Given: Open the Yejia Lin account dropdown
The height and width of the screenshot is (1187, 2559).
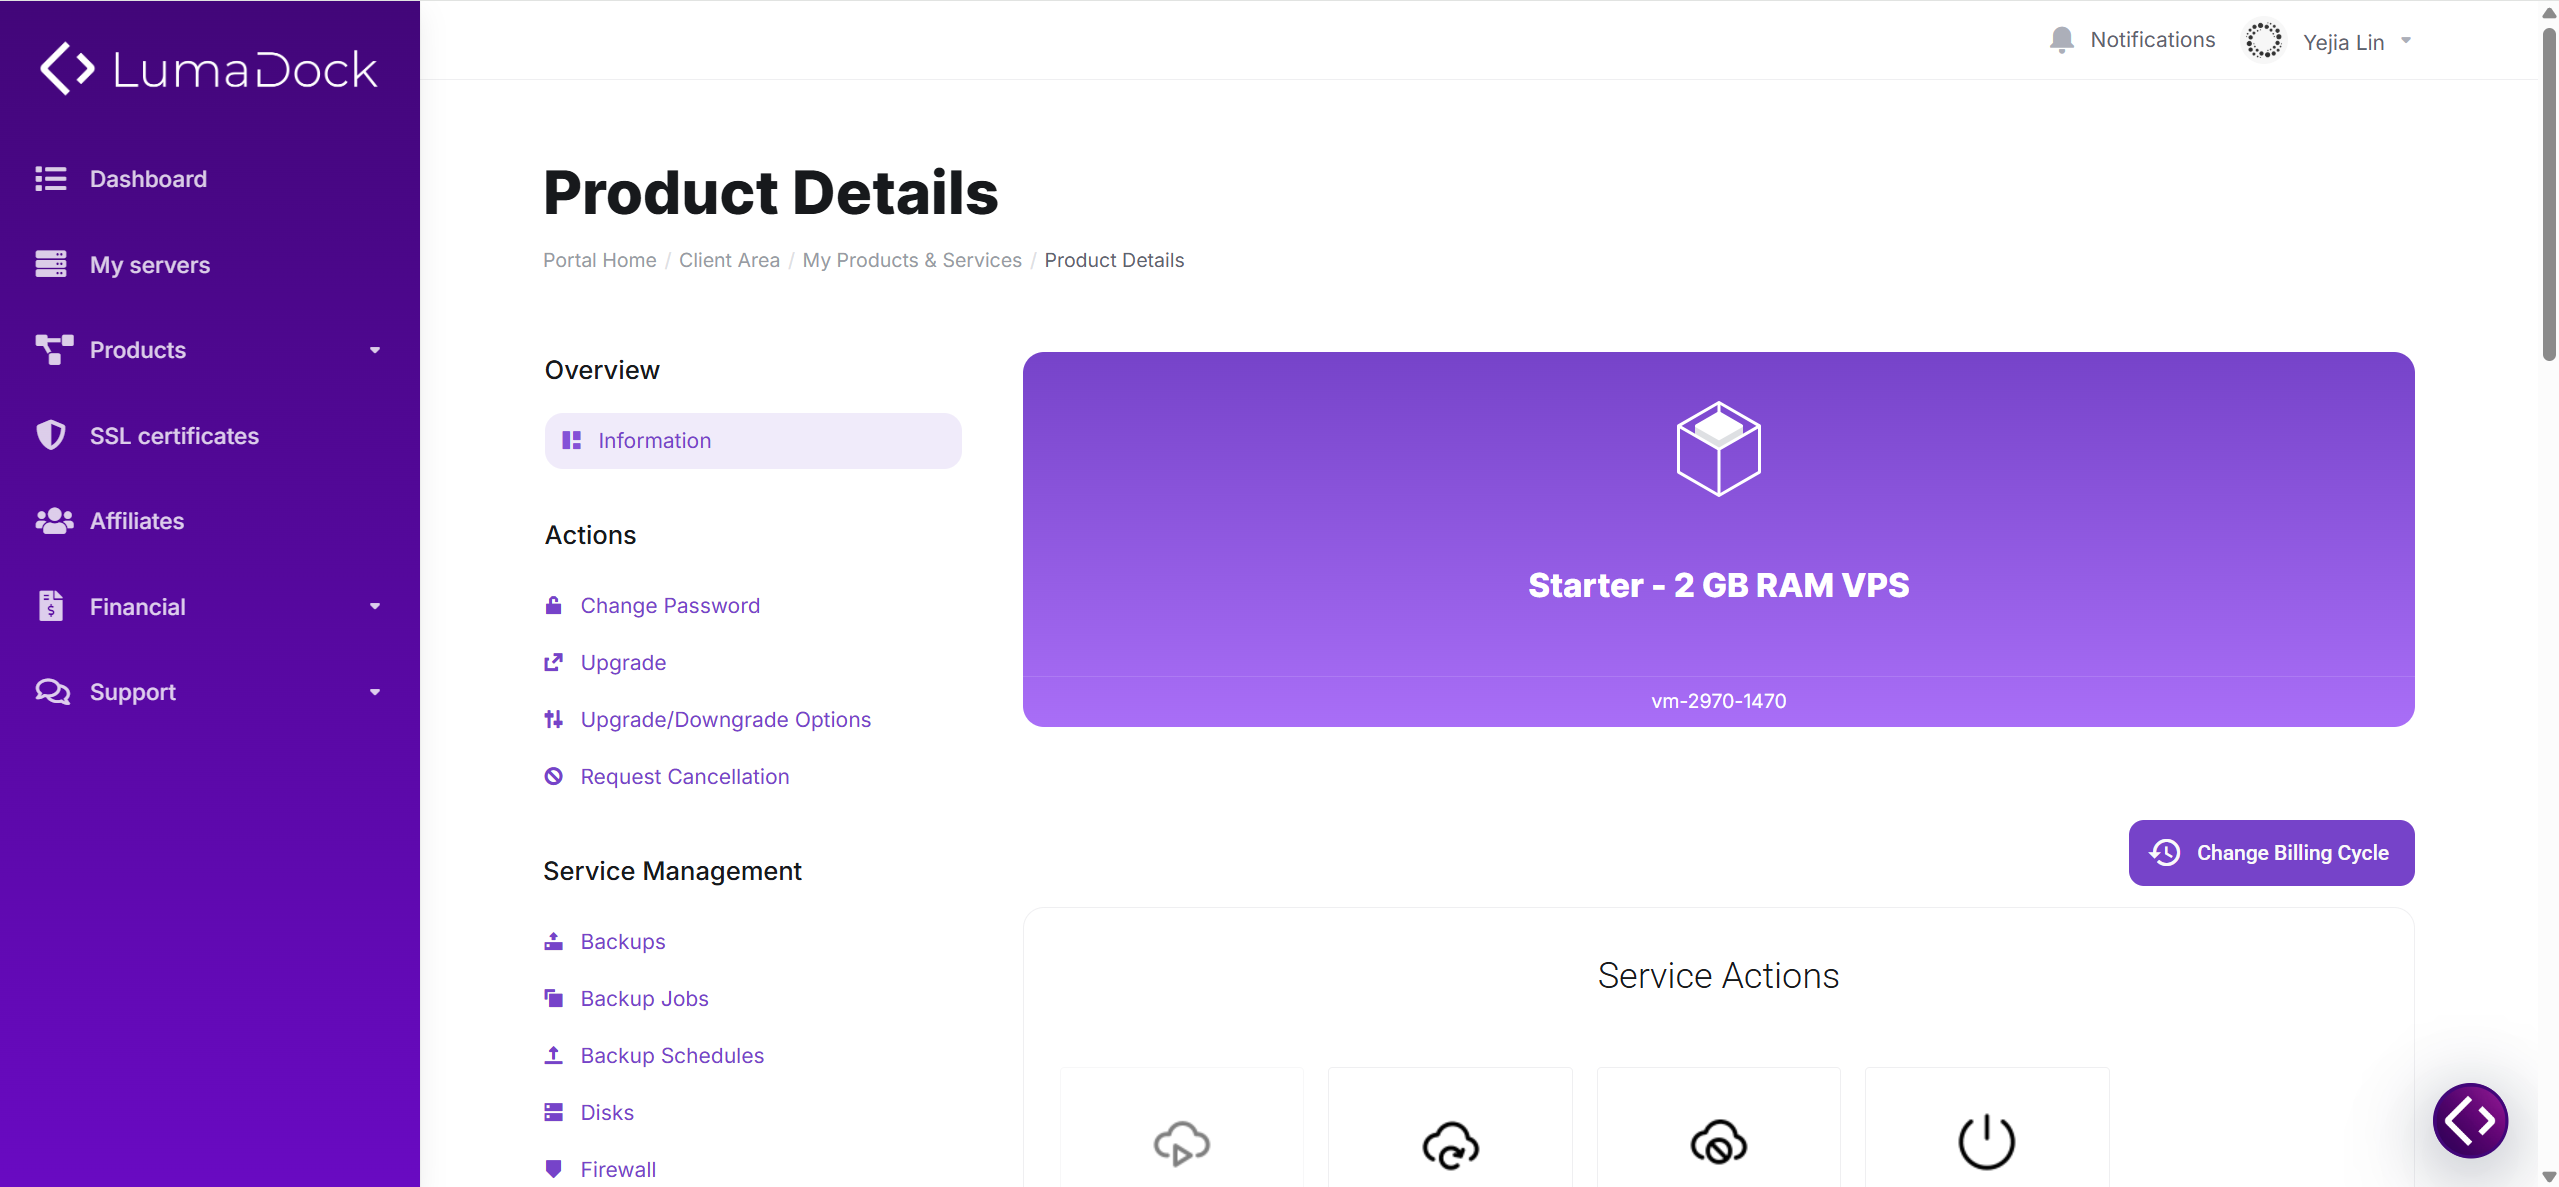Looking at the screenshot, I should [x=2357, y=42].
